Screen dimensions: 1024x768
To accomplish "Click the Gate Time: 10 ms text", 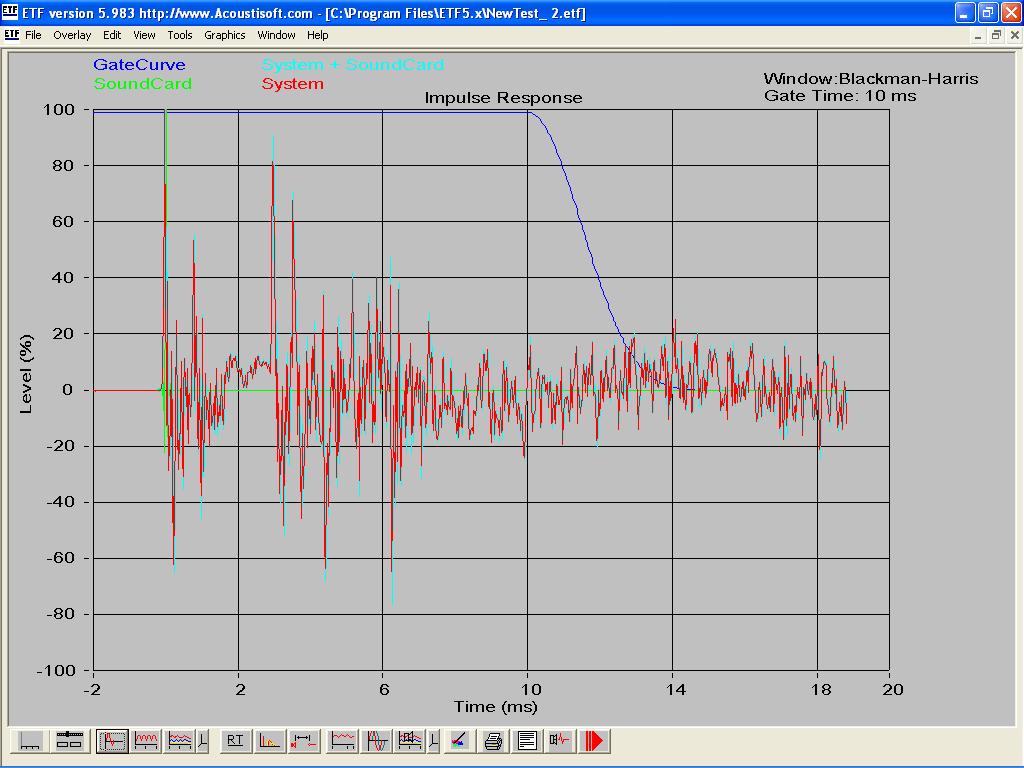I will [839, 96].
